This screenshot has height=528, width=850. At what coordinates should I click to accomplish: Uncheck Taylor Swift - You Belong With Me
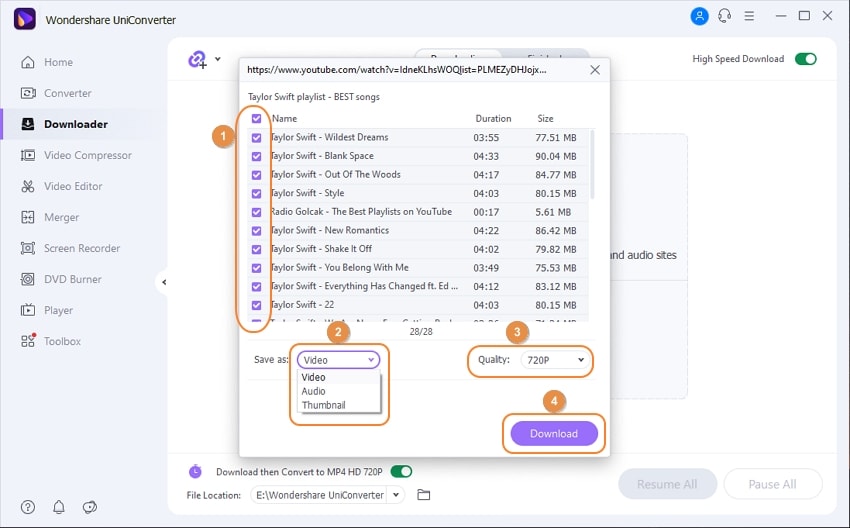click(256, 268)
